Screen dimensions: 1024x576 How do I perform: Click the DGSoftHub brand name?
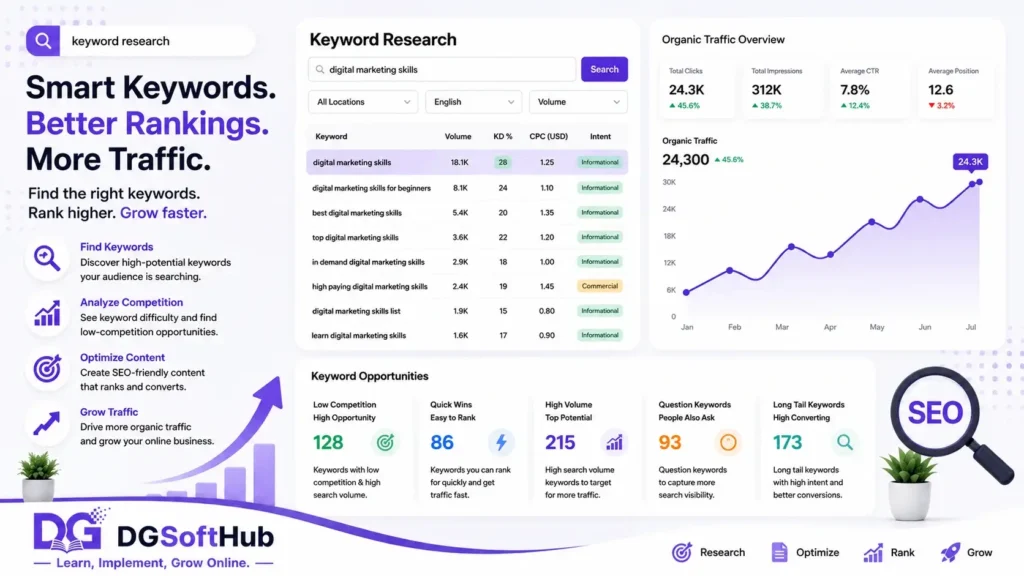click(x=195, y=537)
